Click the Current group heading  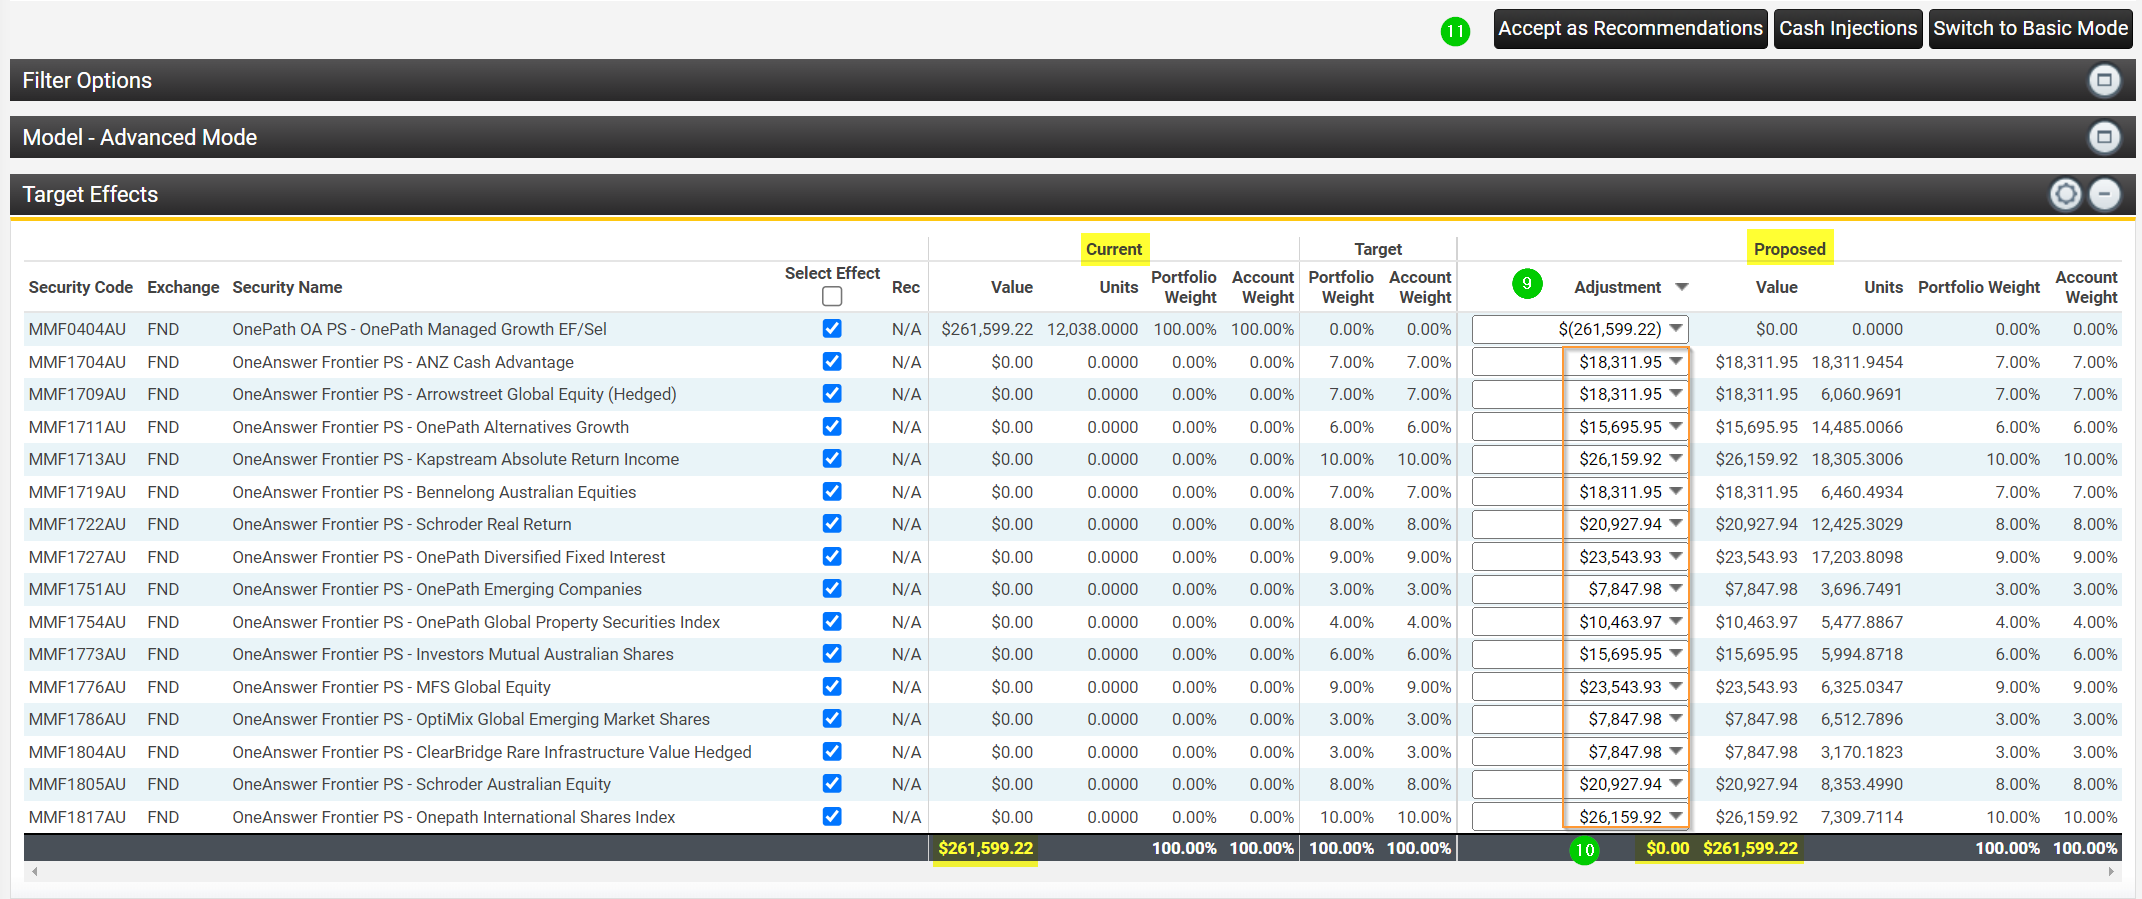point(1114,249)
